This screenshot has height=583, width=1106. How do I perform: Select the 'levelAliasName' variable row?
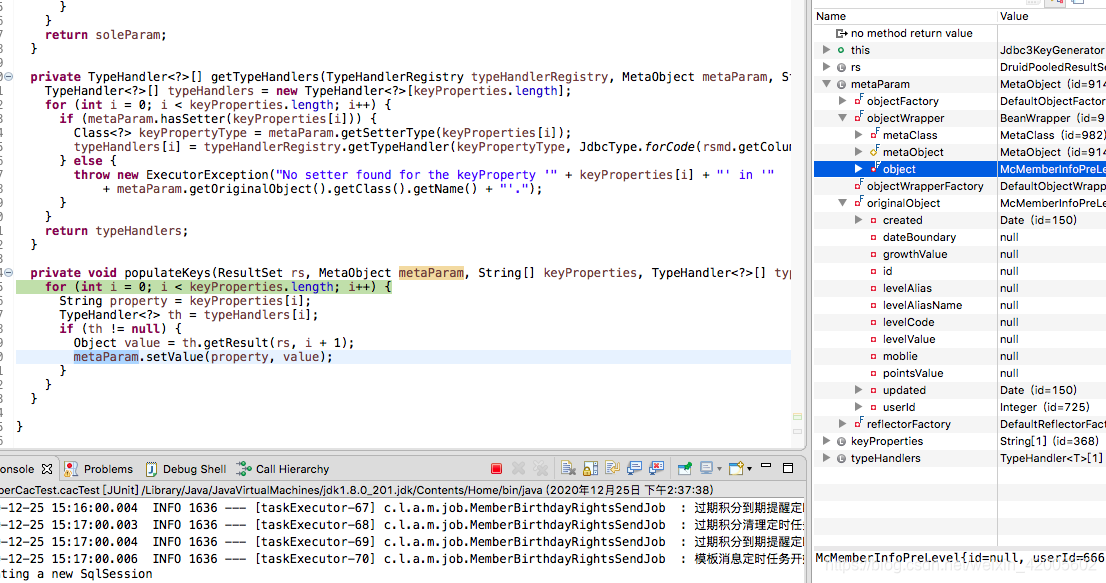pyautogui.click(x=959, y=305)
